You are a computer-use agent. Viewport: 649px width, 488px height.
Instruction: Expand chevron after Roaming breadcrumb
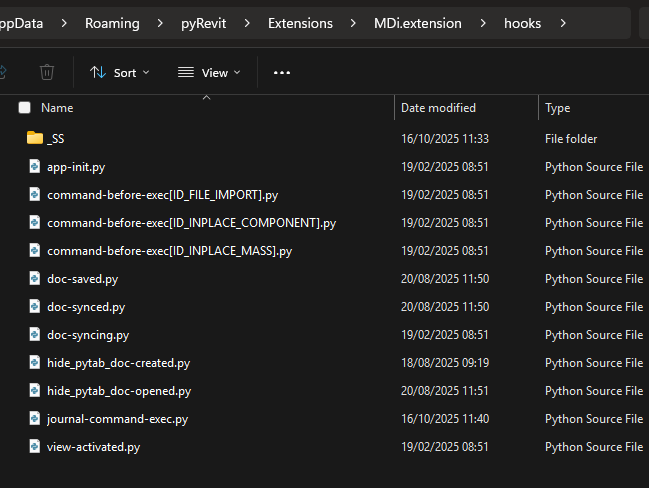pyautogui.click(x=160, y=23)
